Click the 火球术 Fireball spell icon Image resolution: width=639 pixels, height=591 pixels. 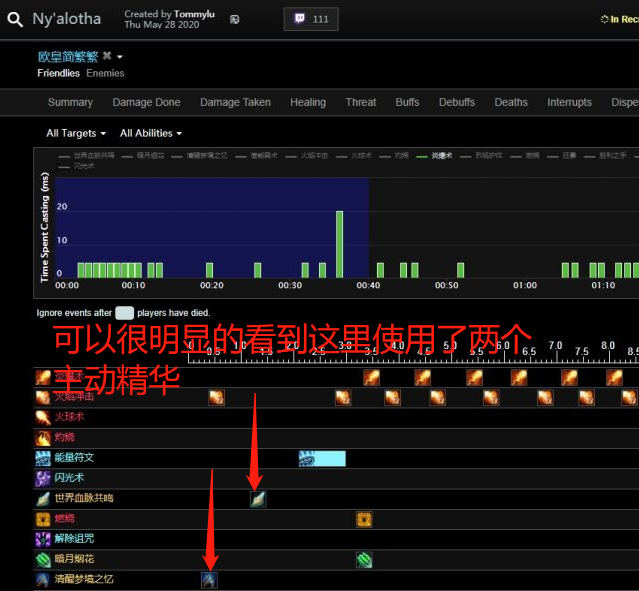[43, 418]
